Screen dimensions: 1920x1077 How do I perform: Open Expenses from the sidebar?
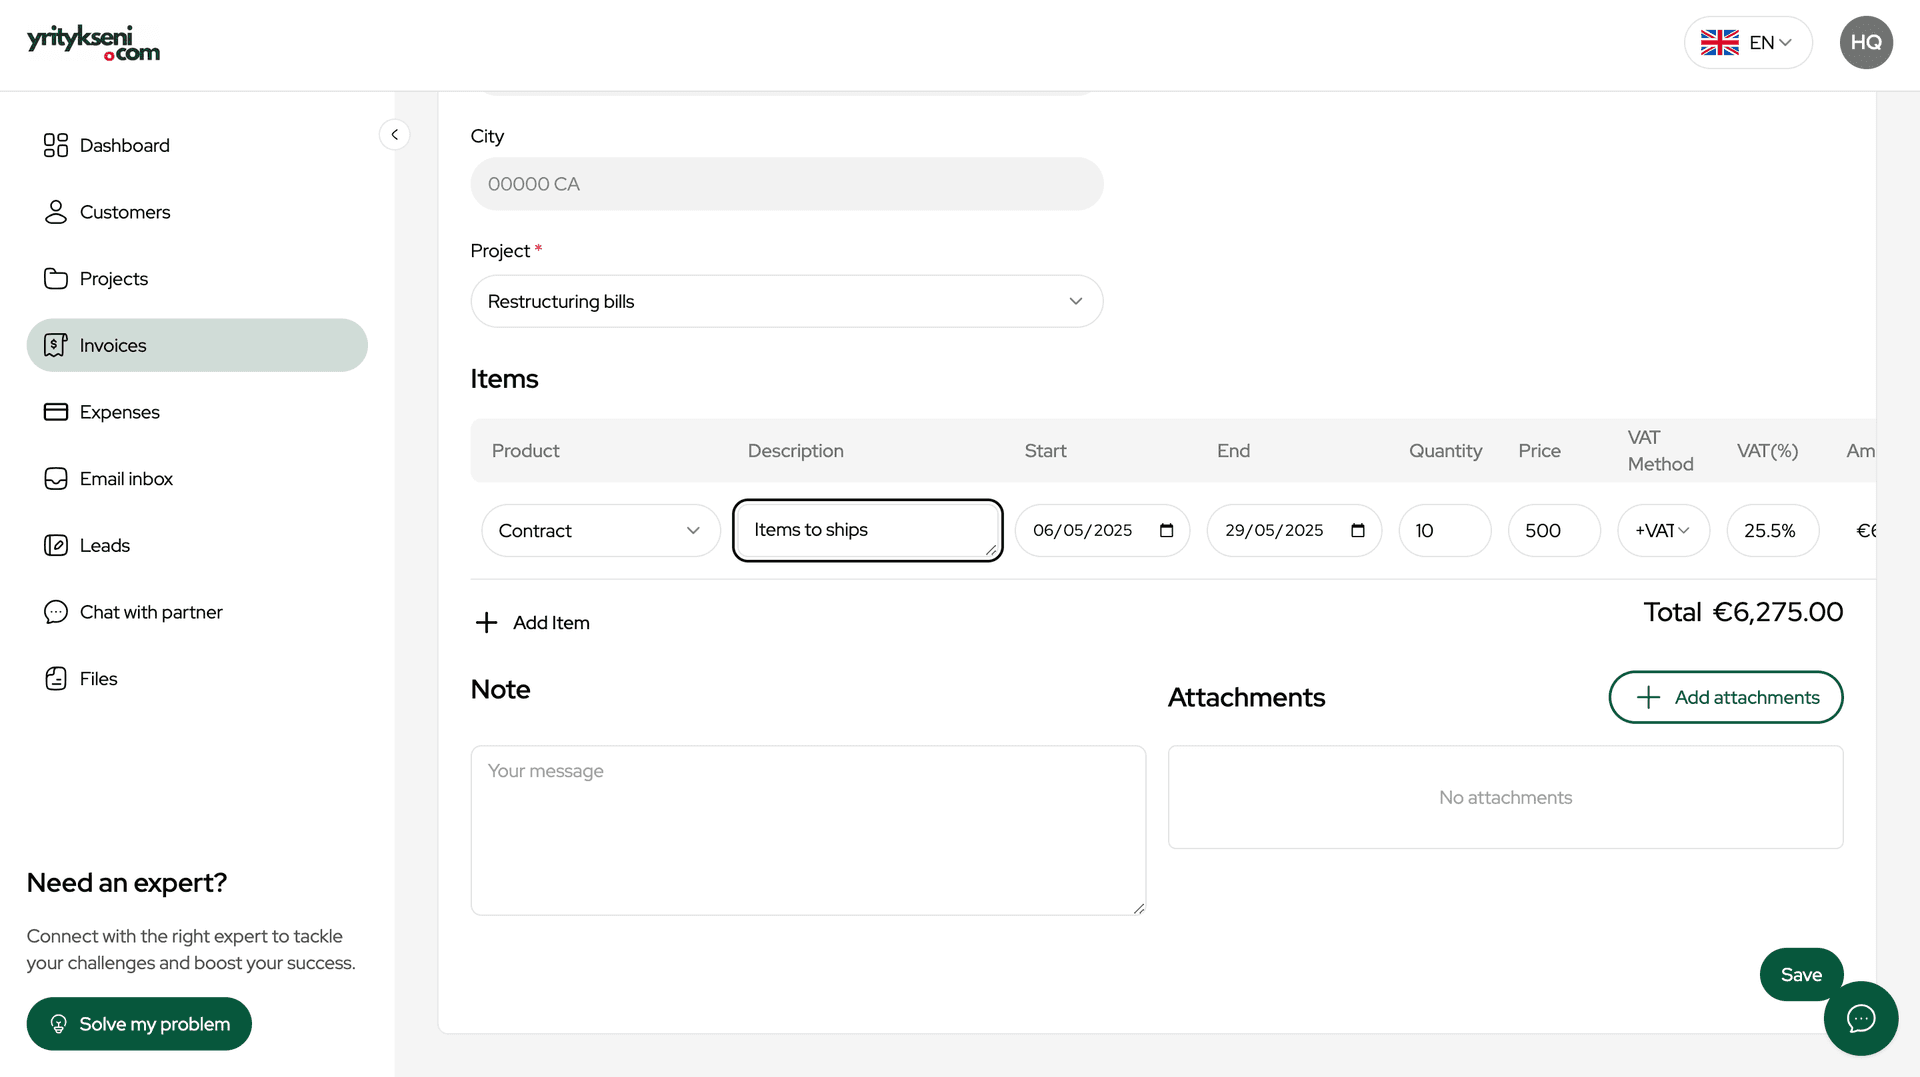(x=119, y=412)
